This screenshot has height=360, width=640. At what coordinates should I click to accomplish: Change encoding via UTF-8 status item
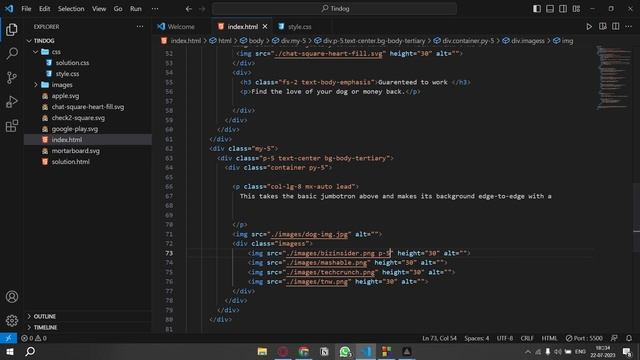[505, 338]
